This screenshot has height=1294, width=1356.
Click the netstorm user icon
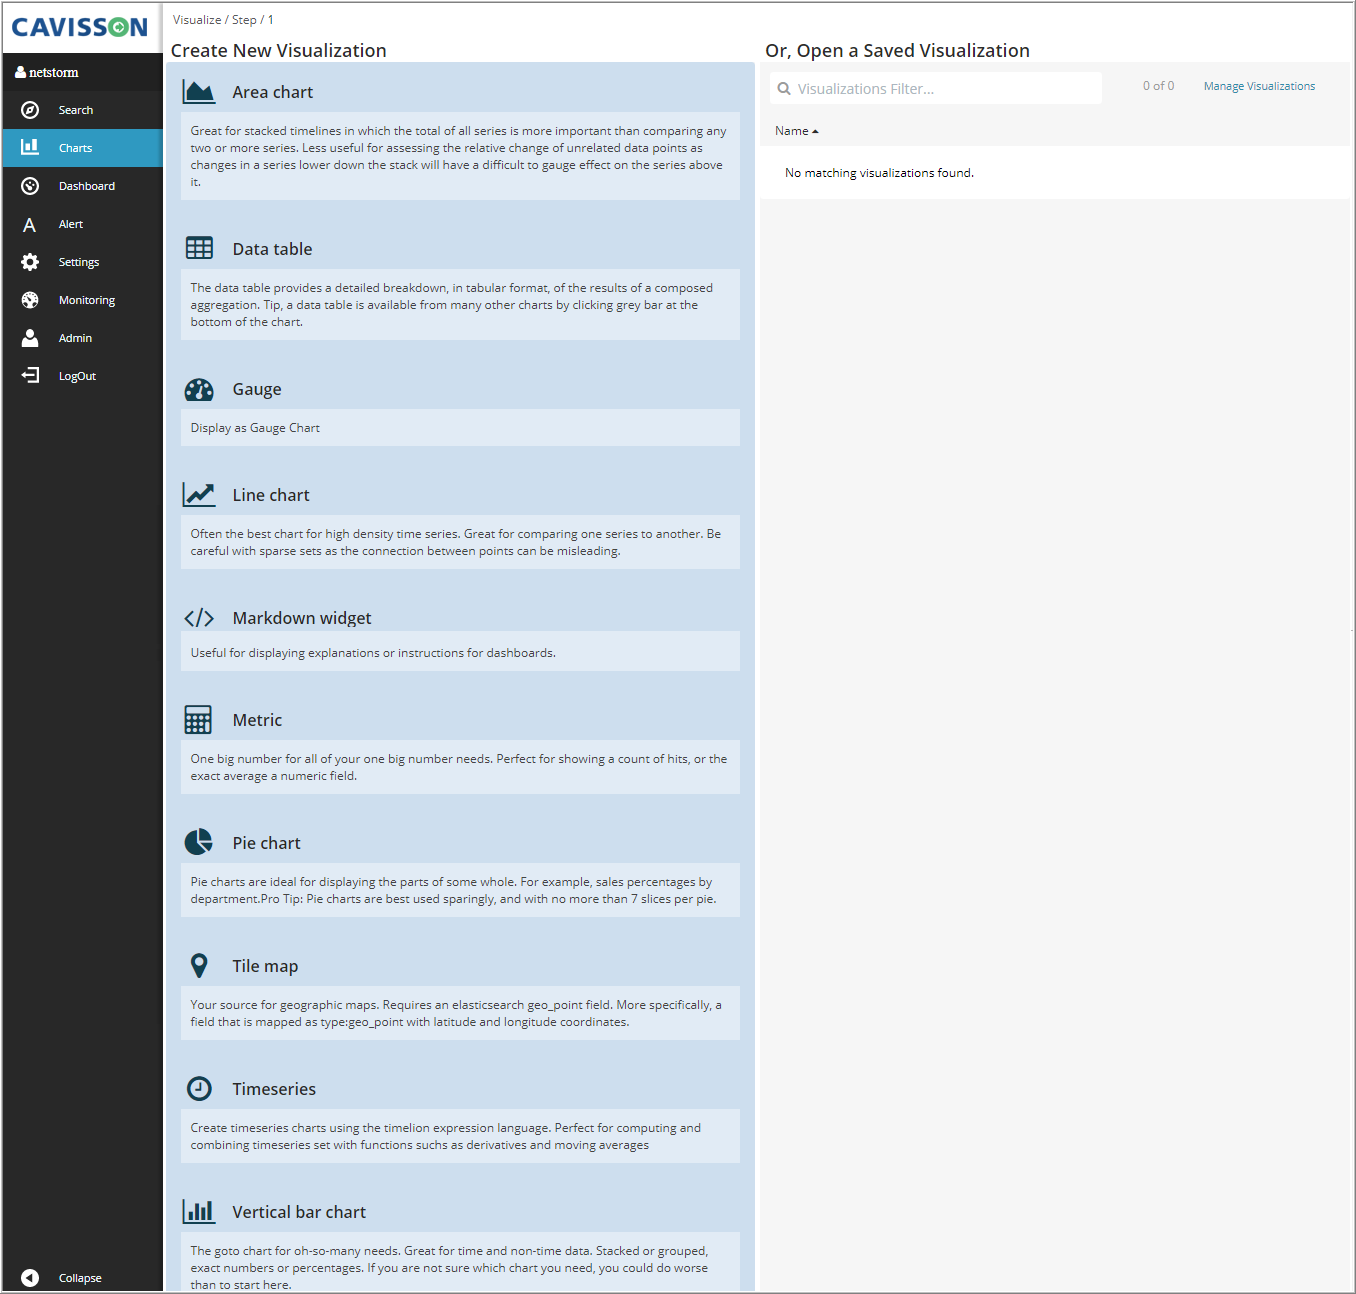click(x=20, y=72)
